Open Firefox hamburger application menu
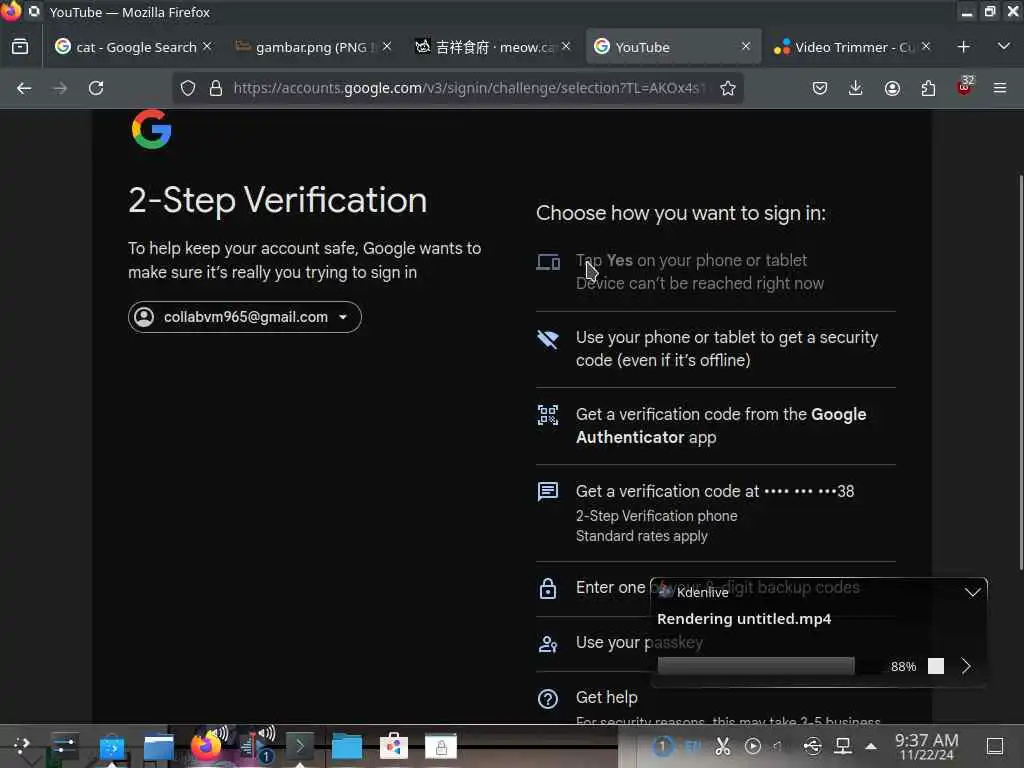Viewport: 1024px width, 768px height. (1000, 88)
